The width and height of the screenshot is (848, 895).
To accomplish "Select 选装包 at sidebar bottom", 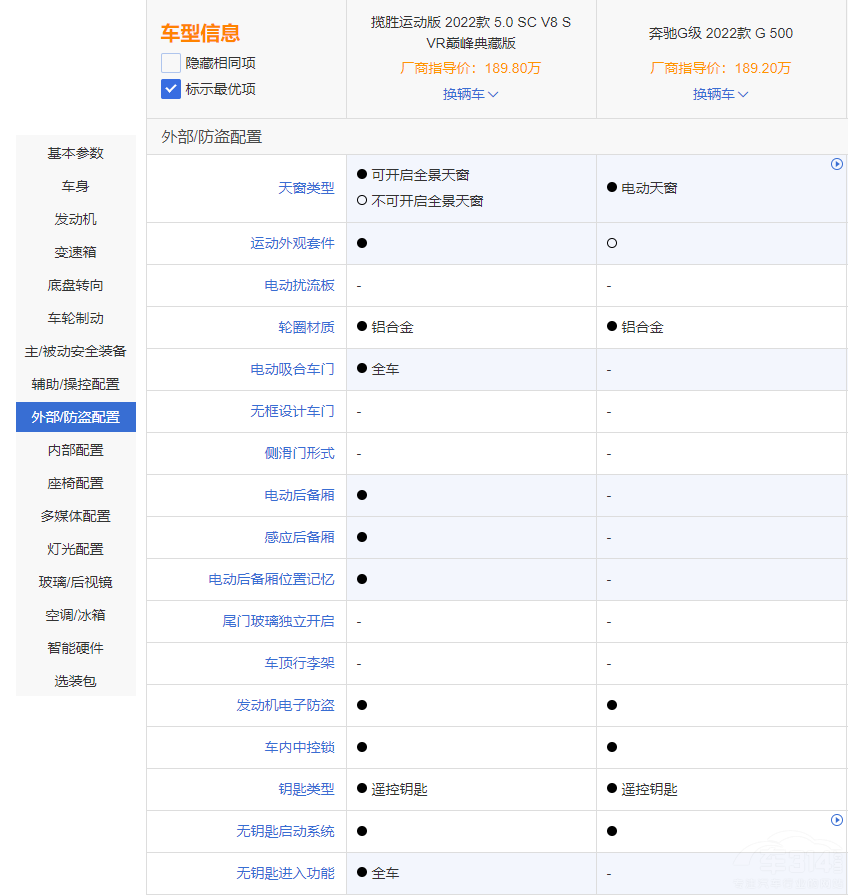I will pos(74,680).
